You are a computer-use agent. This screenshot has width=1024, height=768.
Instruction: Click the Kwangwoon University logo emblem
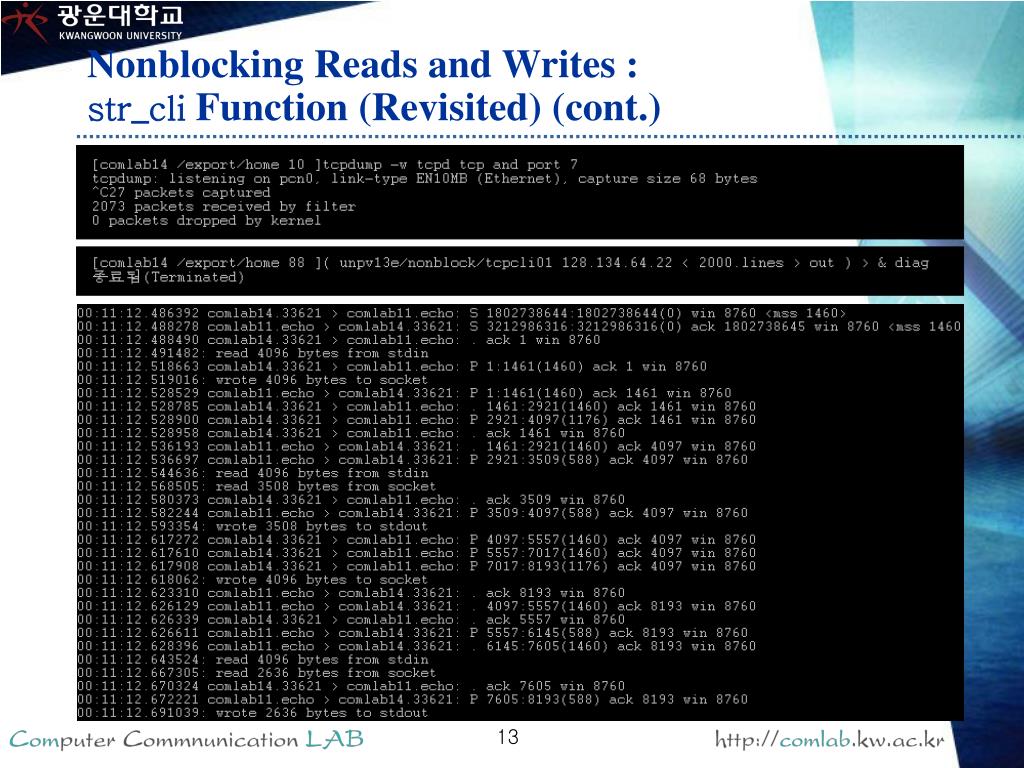(24, 20)
